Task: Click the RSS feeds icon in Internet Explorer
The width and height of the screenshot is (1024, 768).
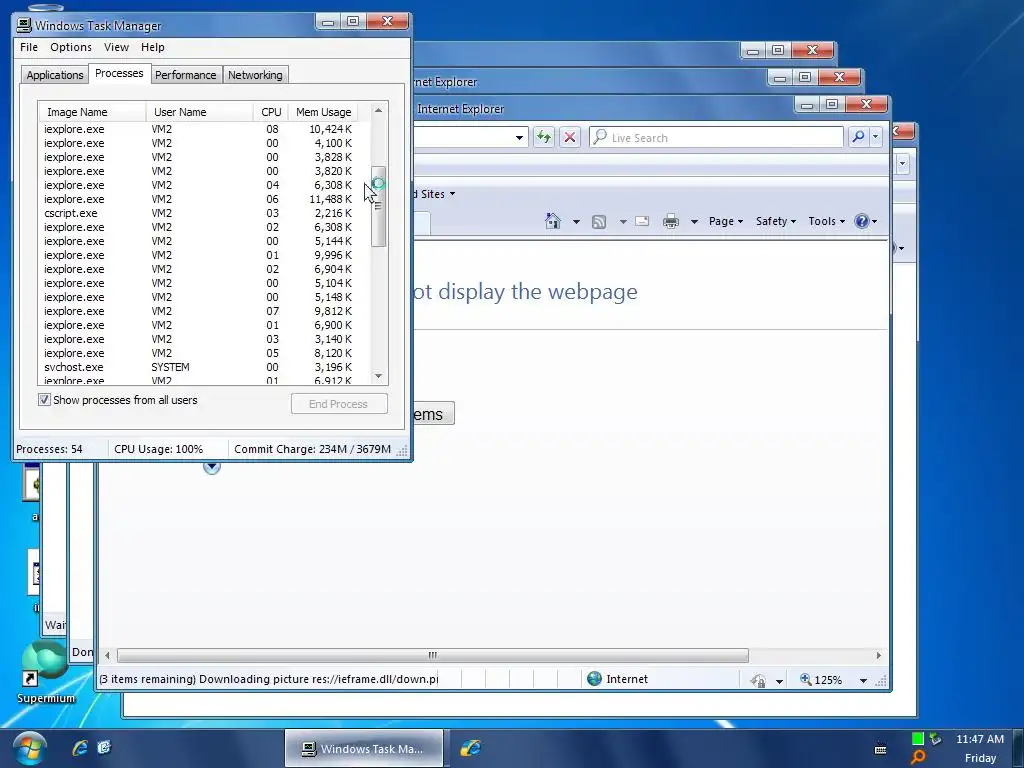Action: click(x=599, y=222)
